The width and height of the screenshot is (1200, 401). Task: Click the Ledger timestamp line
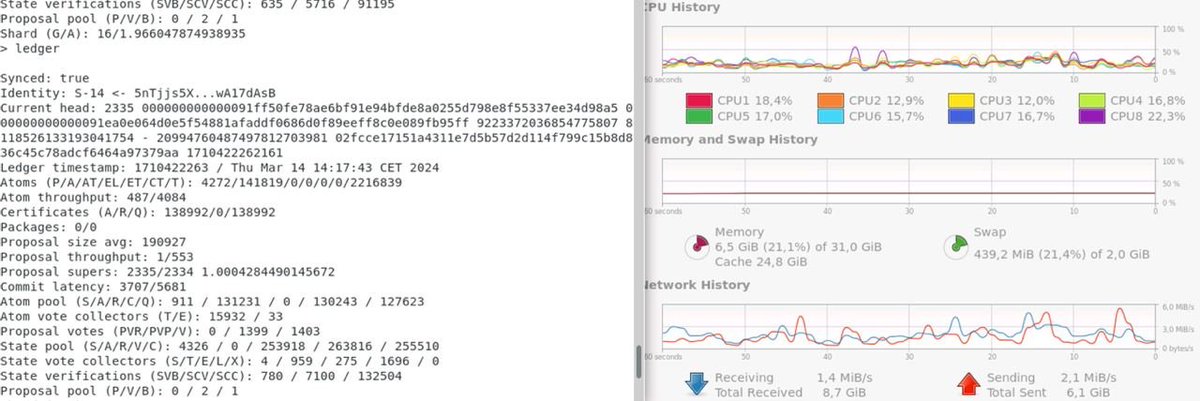click(x=218, y=169)
